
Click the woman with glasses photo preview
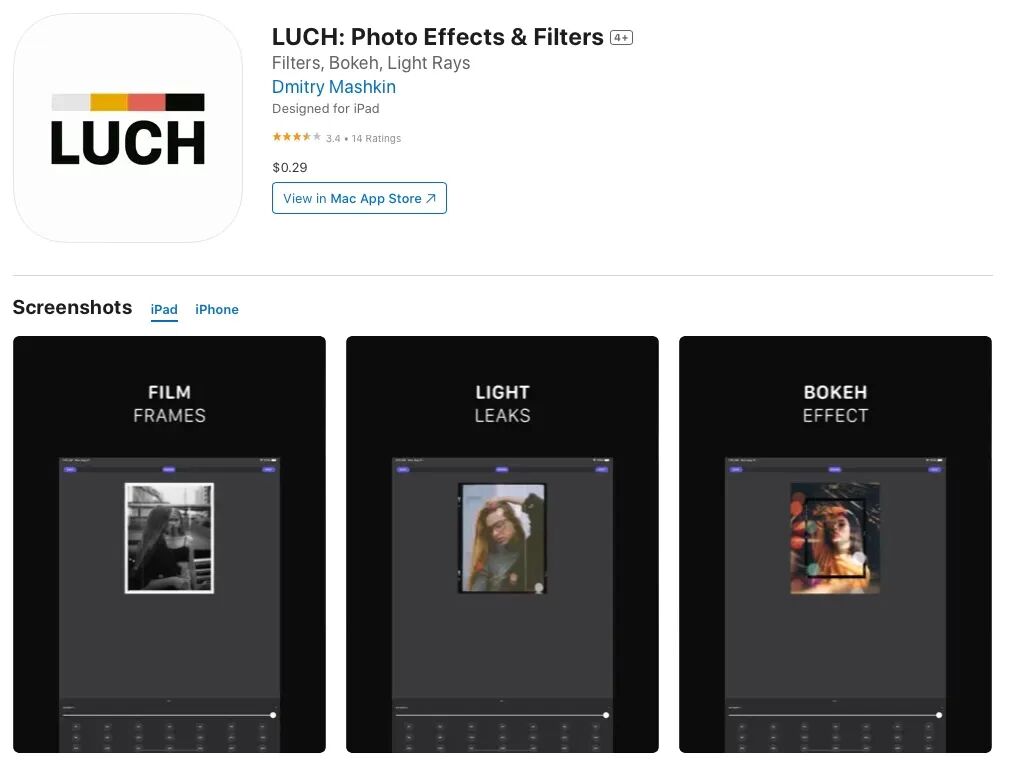point(503,538)
